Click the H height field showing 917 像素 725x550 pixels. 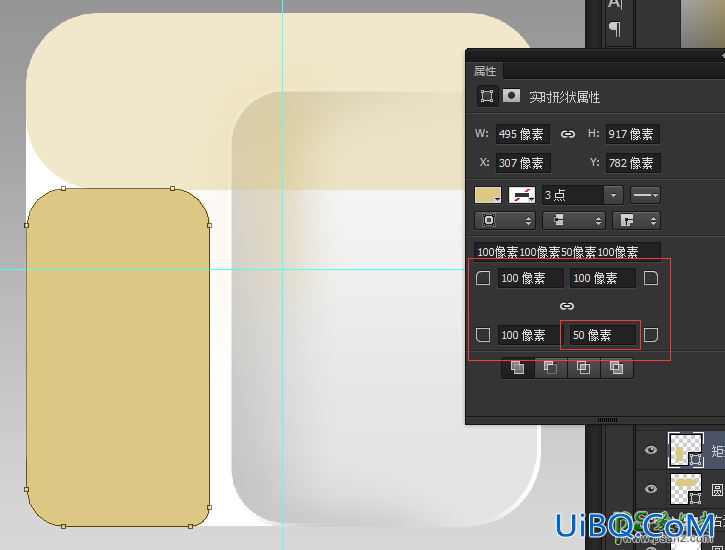[x=633, y=134]
